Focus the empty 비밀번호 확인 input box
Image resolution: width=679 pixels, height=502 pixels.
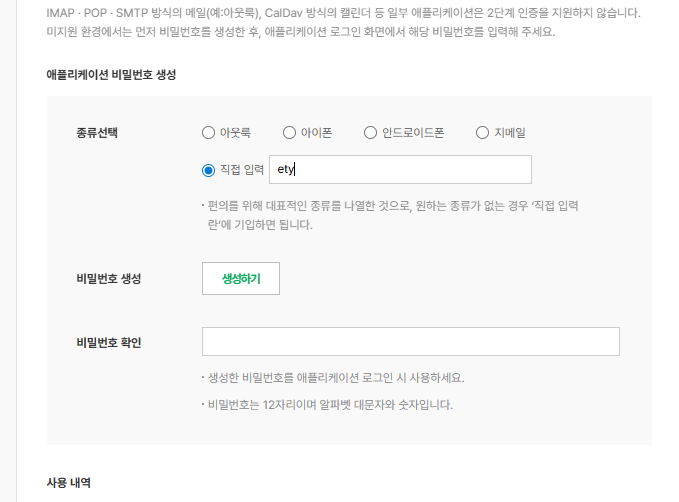[410, 342]
